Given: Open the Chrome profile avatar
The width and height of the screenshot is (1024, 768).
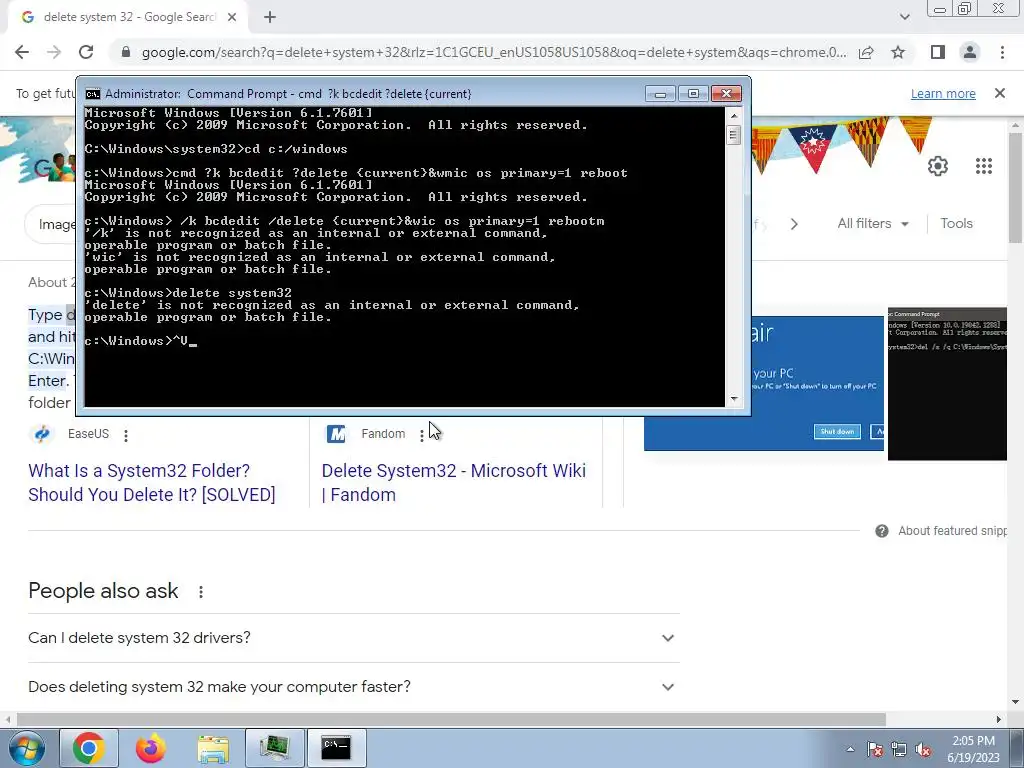Looking at the screenshot, I should click(x=970, y=52).
